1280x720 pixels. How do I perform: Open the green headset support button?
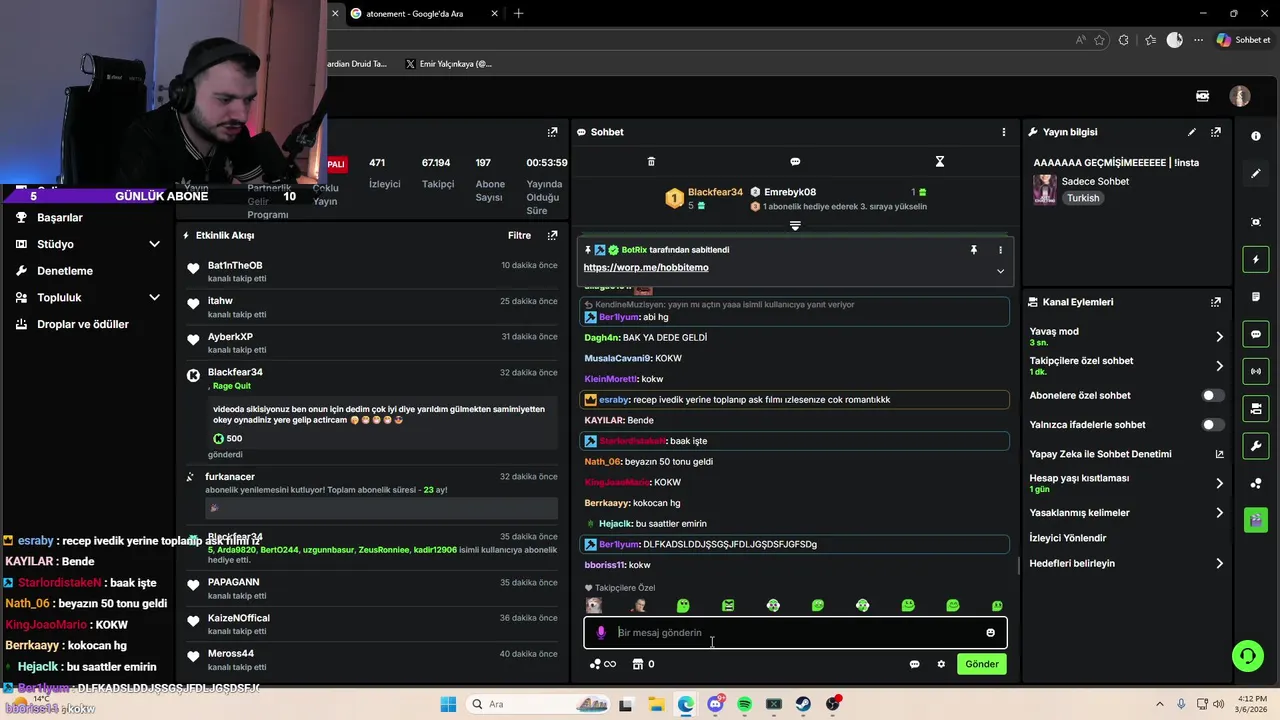tap(1247, 656)
